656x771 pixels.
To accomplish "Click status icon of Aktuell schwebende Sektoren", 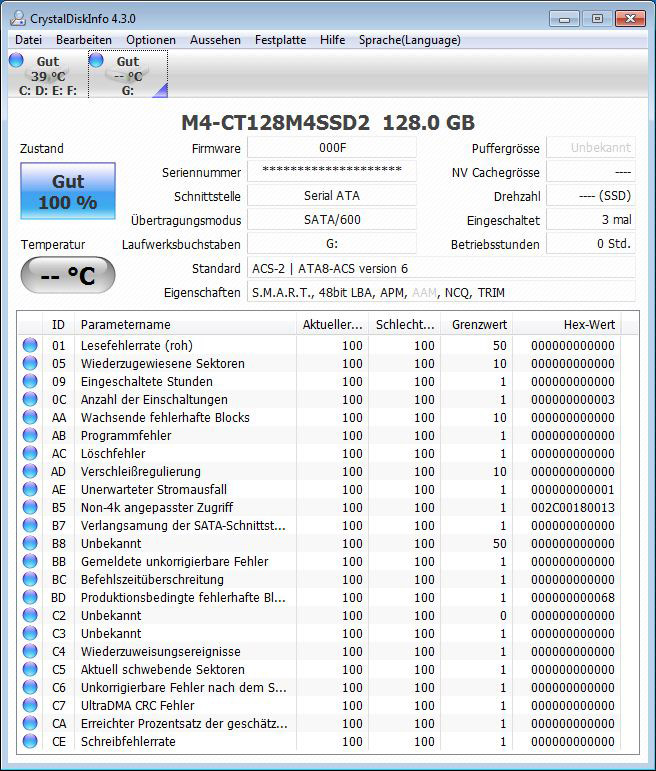I will pos(30,669).
